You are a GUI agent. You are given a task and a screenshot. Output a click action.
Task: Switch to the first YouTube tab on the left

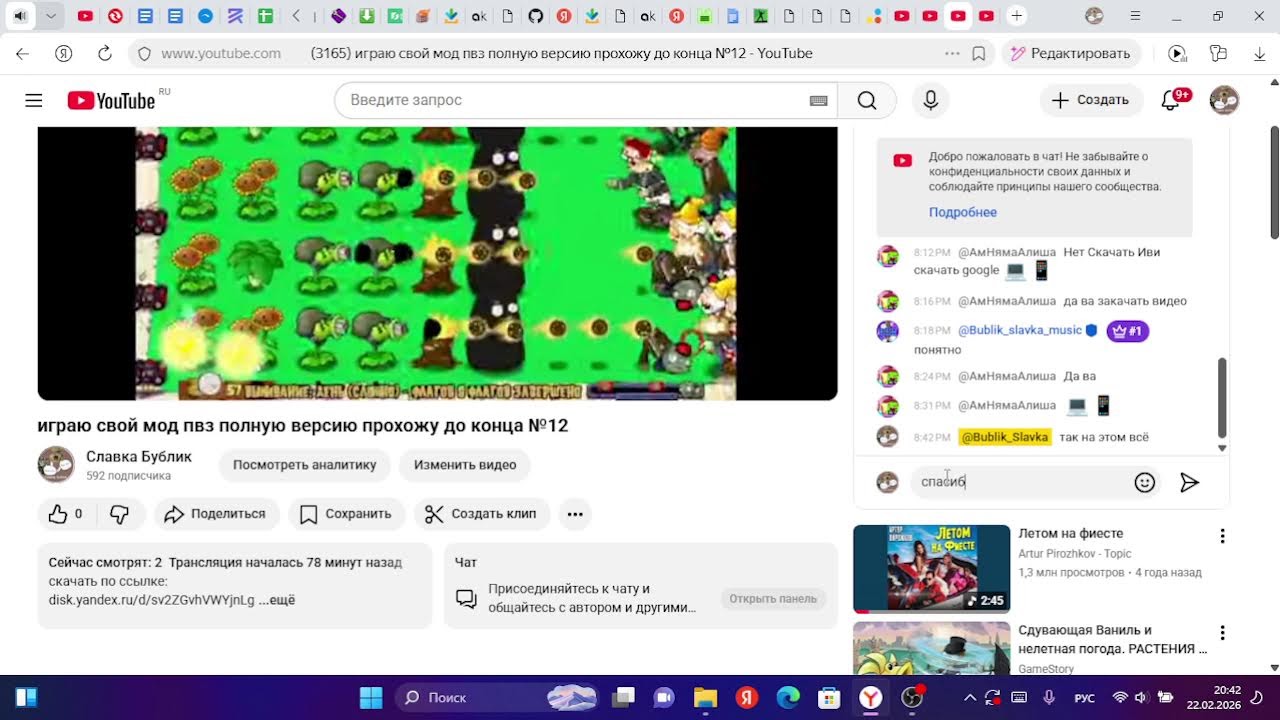click(85, 16)
